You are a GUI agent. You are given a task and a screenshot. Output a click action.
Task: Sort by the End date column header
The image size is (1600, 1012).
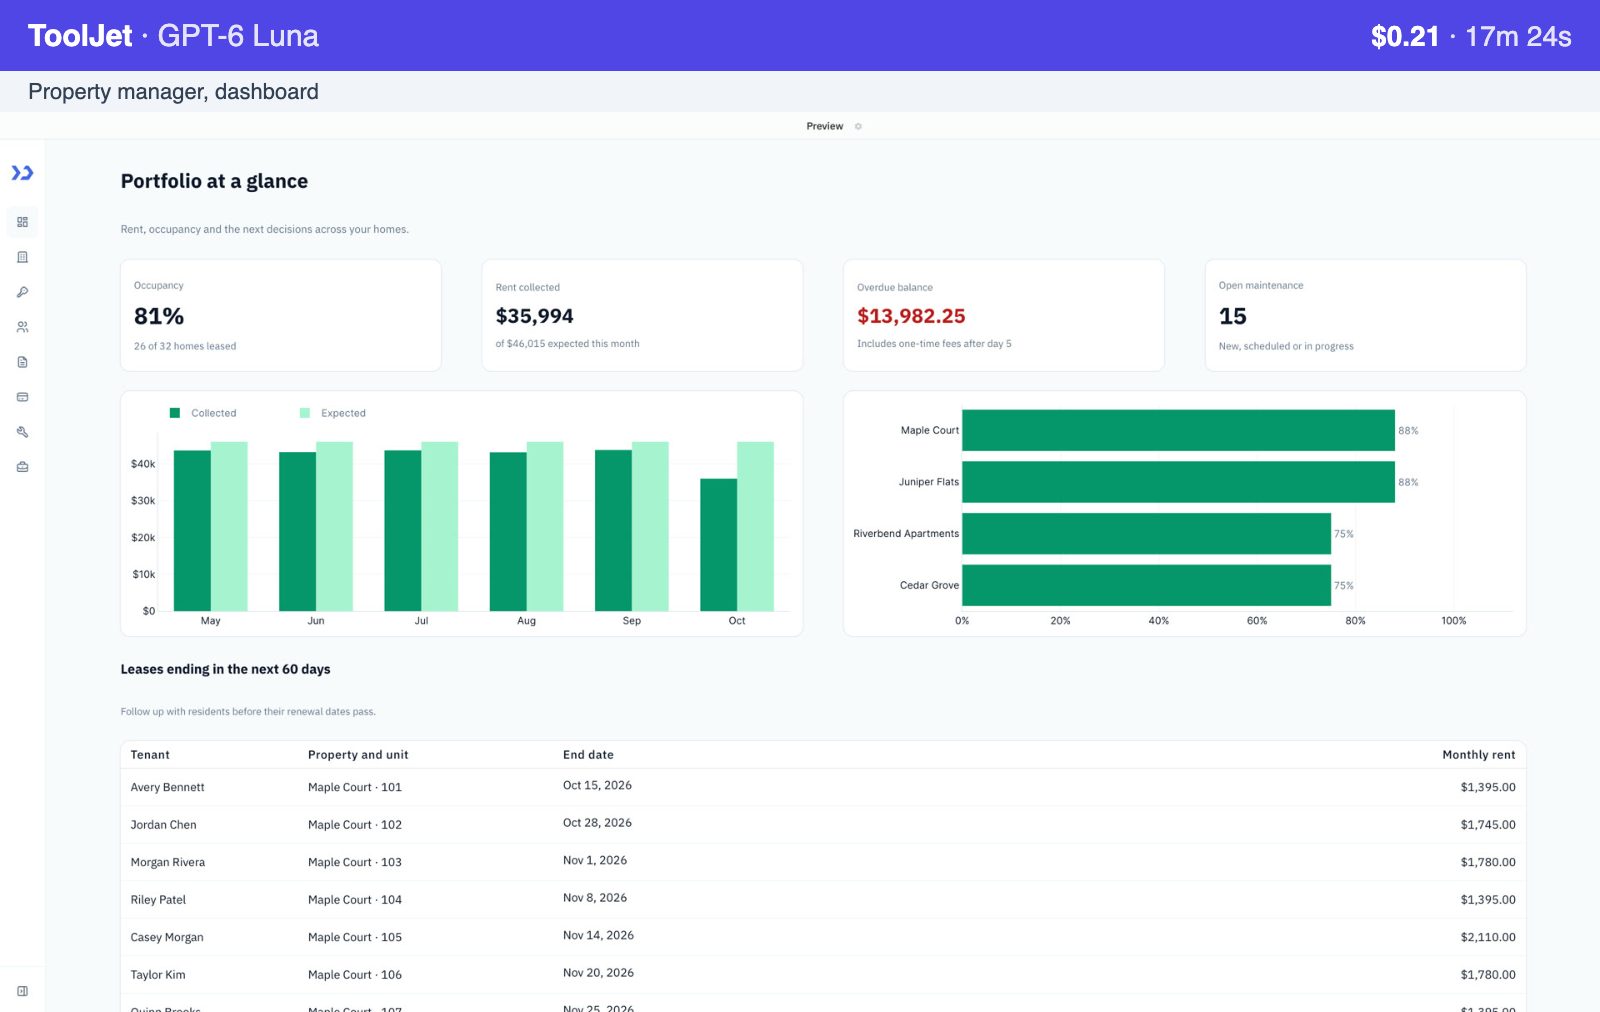[588, 755]
